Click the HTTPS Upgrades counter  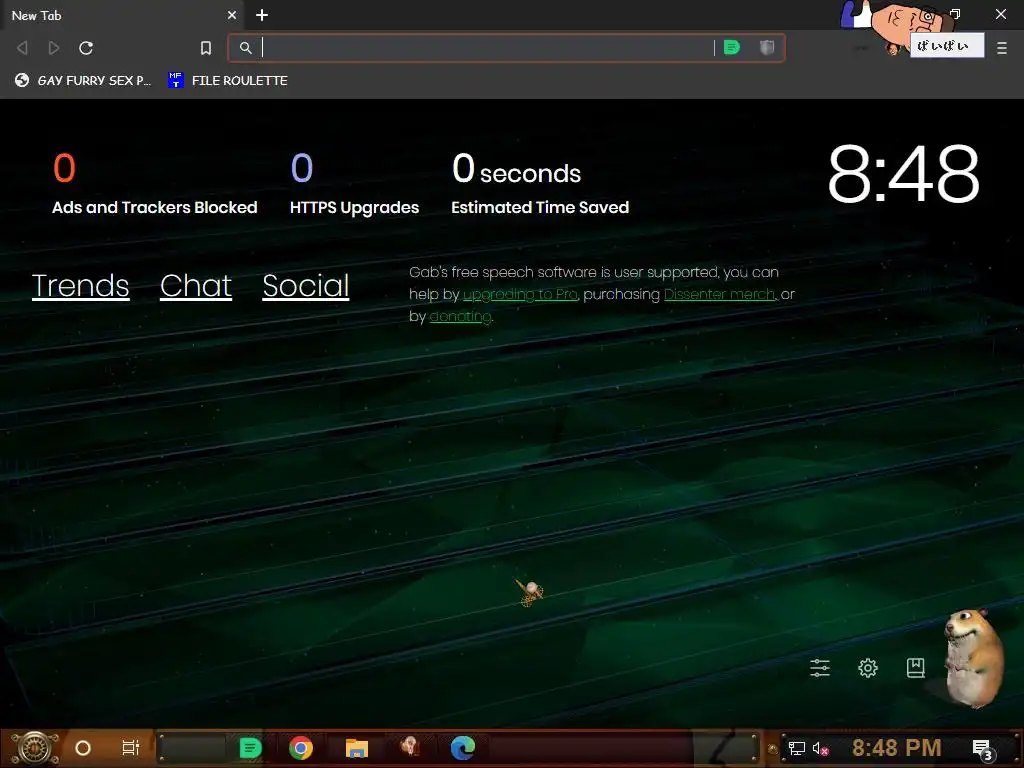355,184
